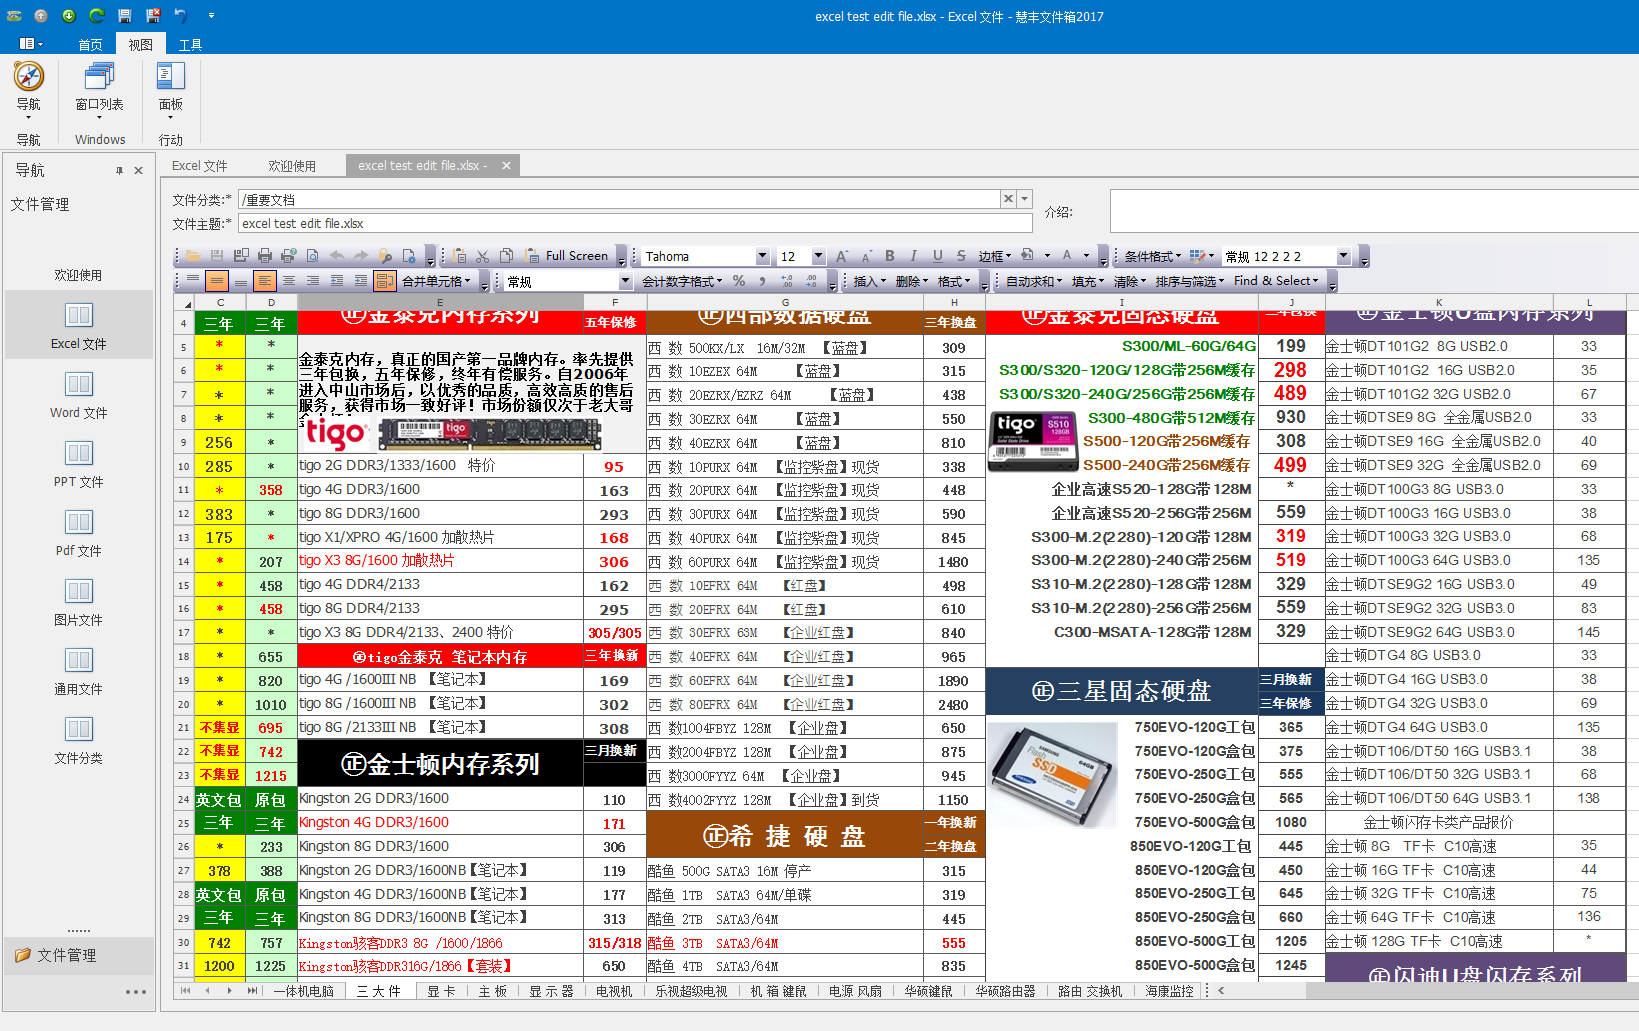Toggle strikethrough formatting
The height and width of the screenshot is (1031, 1639).
pos(961,256)
